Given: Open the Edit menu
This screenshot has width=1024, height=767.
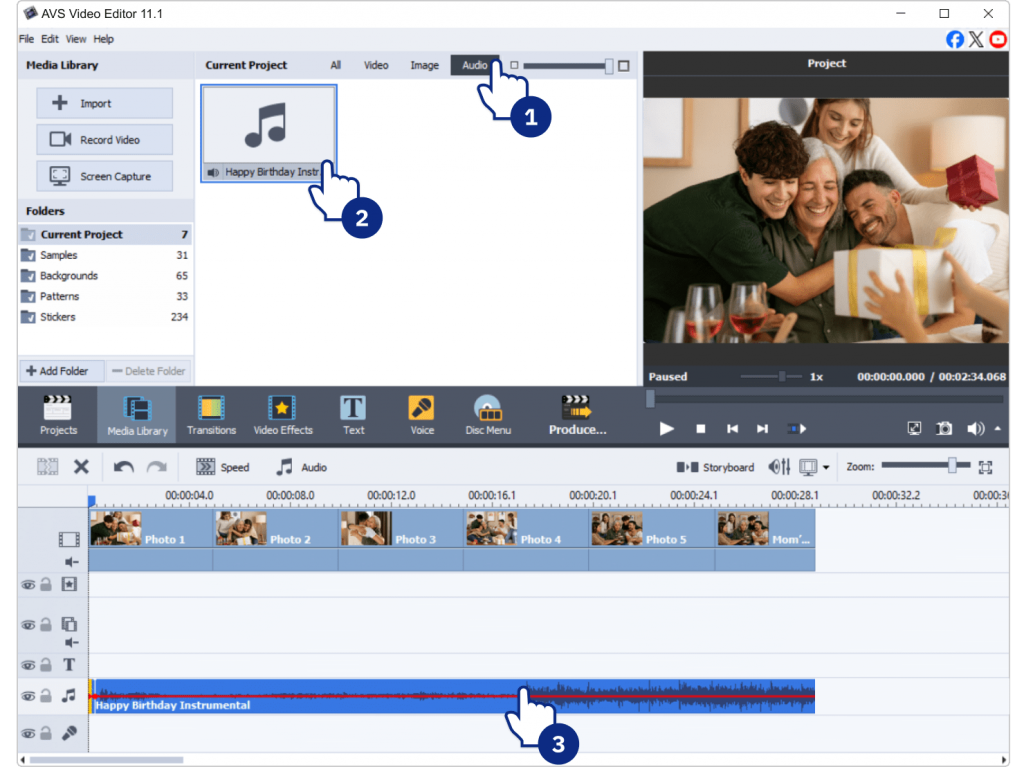Looking at the screenshot, I should (50, 39).
